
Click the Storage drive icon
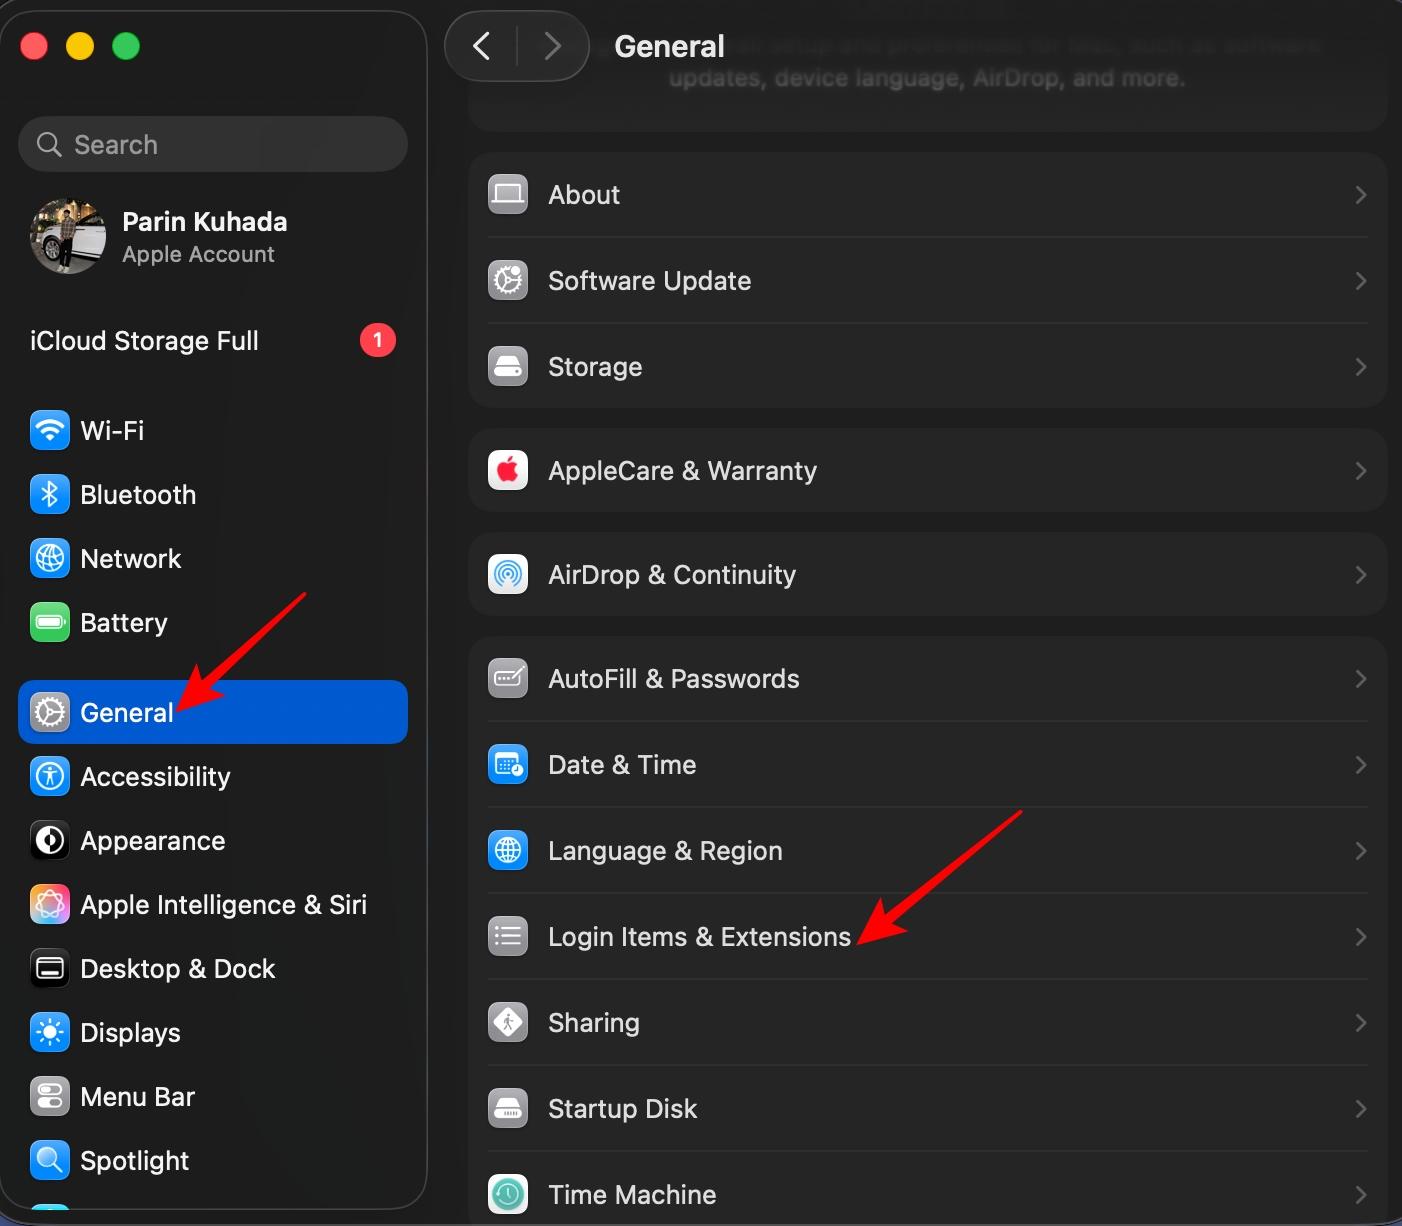pos(508,367)
